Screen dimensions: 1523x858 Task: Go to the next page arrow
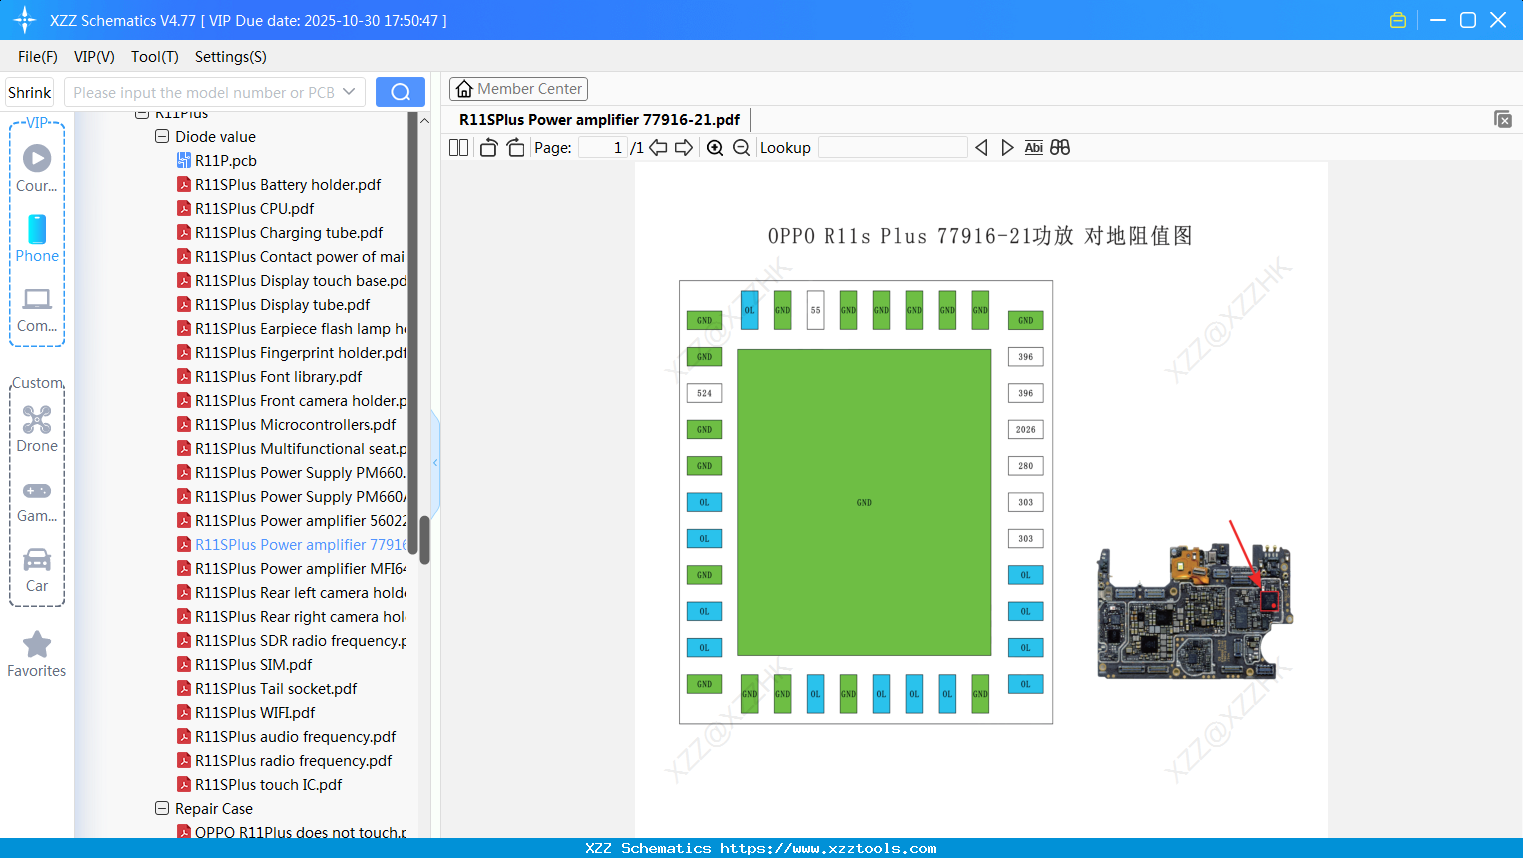point(684,147)
